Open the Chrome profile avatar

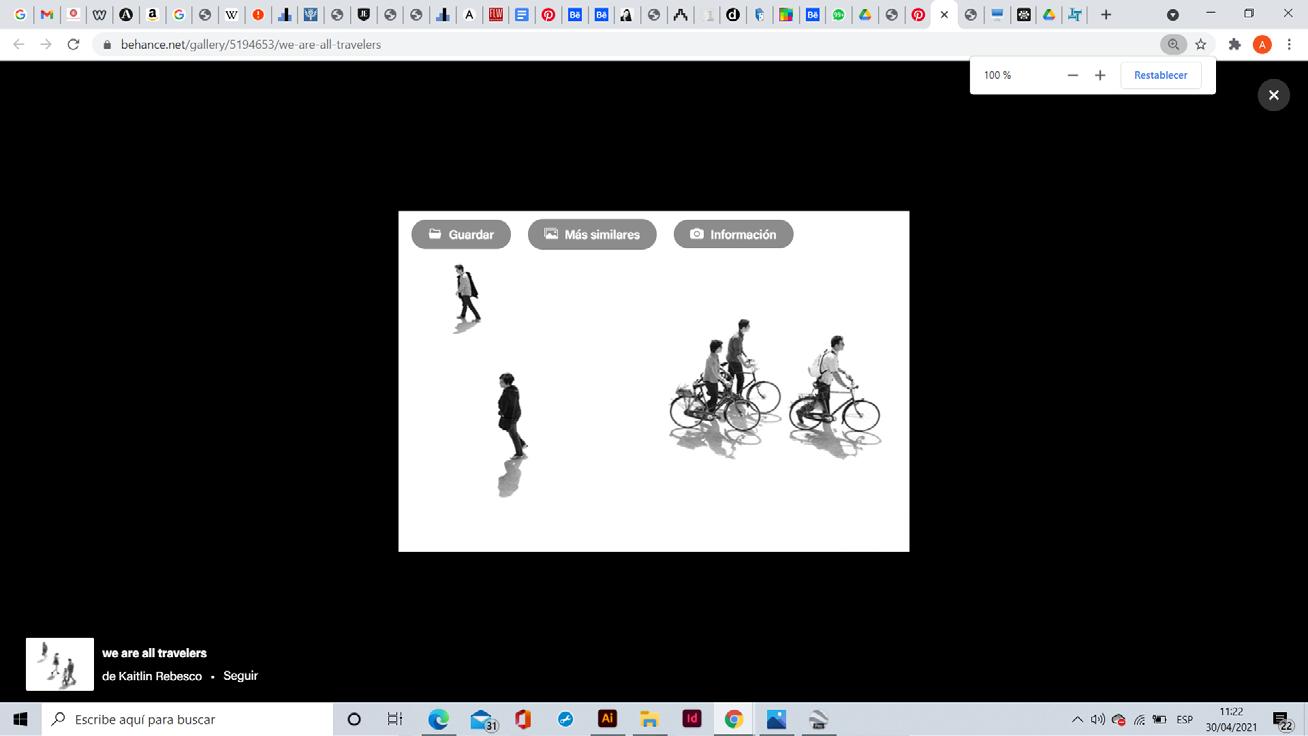point(1262,45)
